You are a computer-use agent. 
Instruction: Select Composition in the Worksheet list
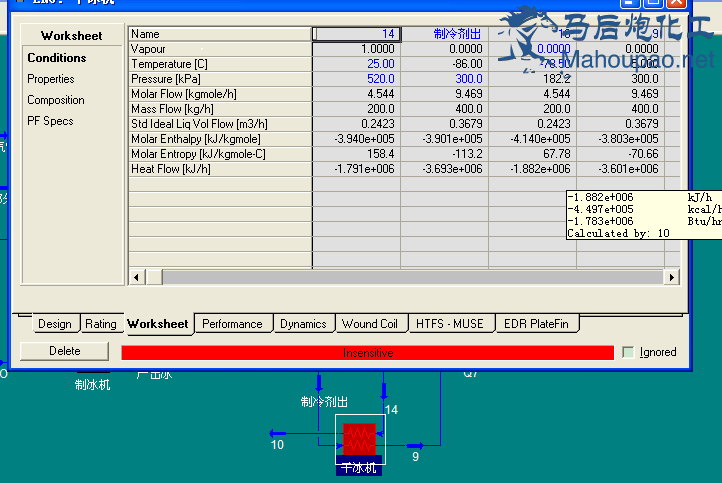pyautogui.click(x=56, y=100)
